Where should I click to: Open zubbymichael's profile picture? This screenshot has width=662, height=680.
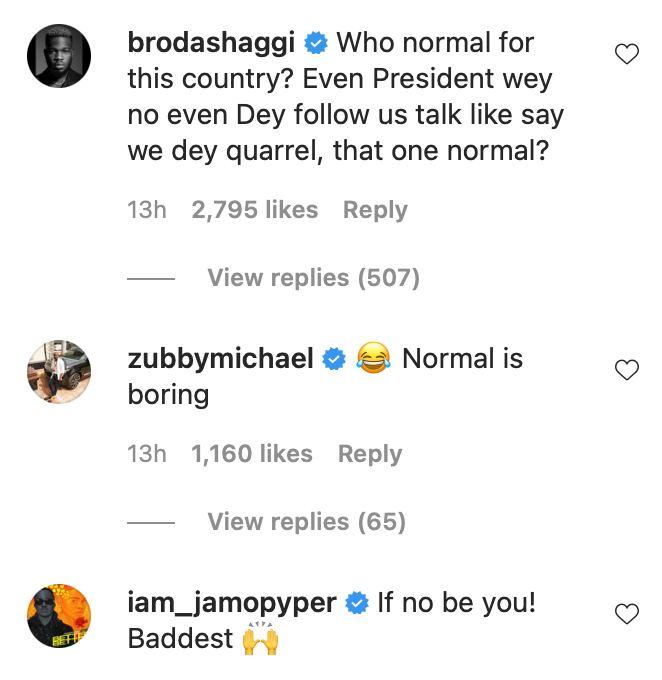coord(59,371)
